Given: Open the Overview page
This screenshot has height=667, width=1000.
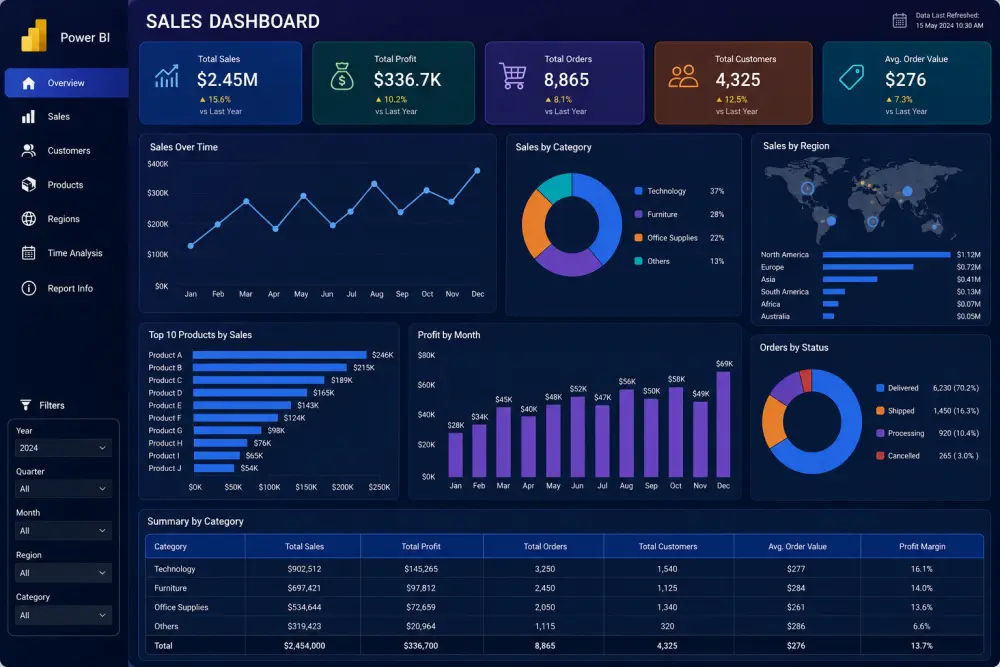Looking at the screenshot, I should [x=66, y=83].
